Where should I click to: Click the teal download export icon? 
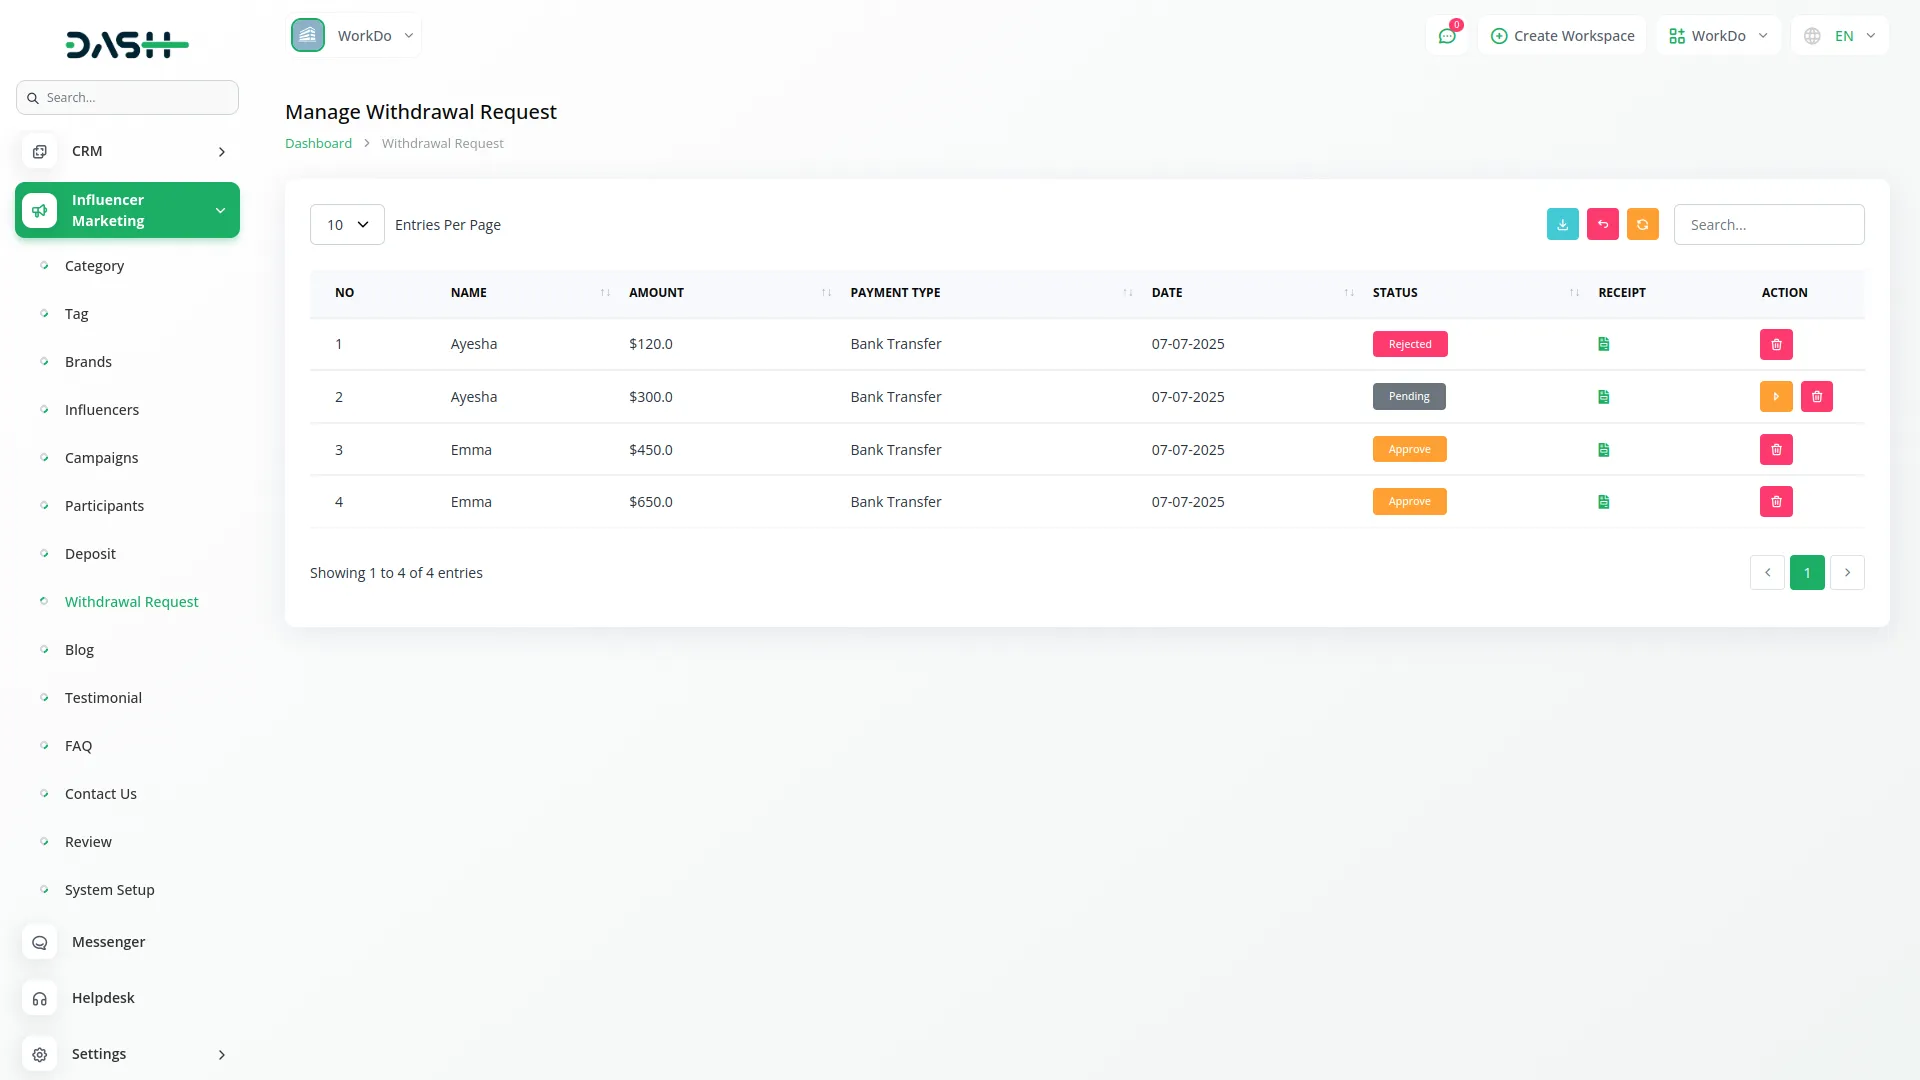click(x=1562, y=225)
